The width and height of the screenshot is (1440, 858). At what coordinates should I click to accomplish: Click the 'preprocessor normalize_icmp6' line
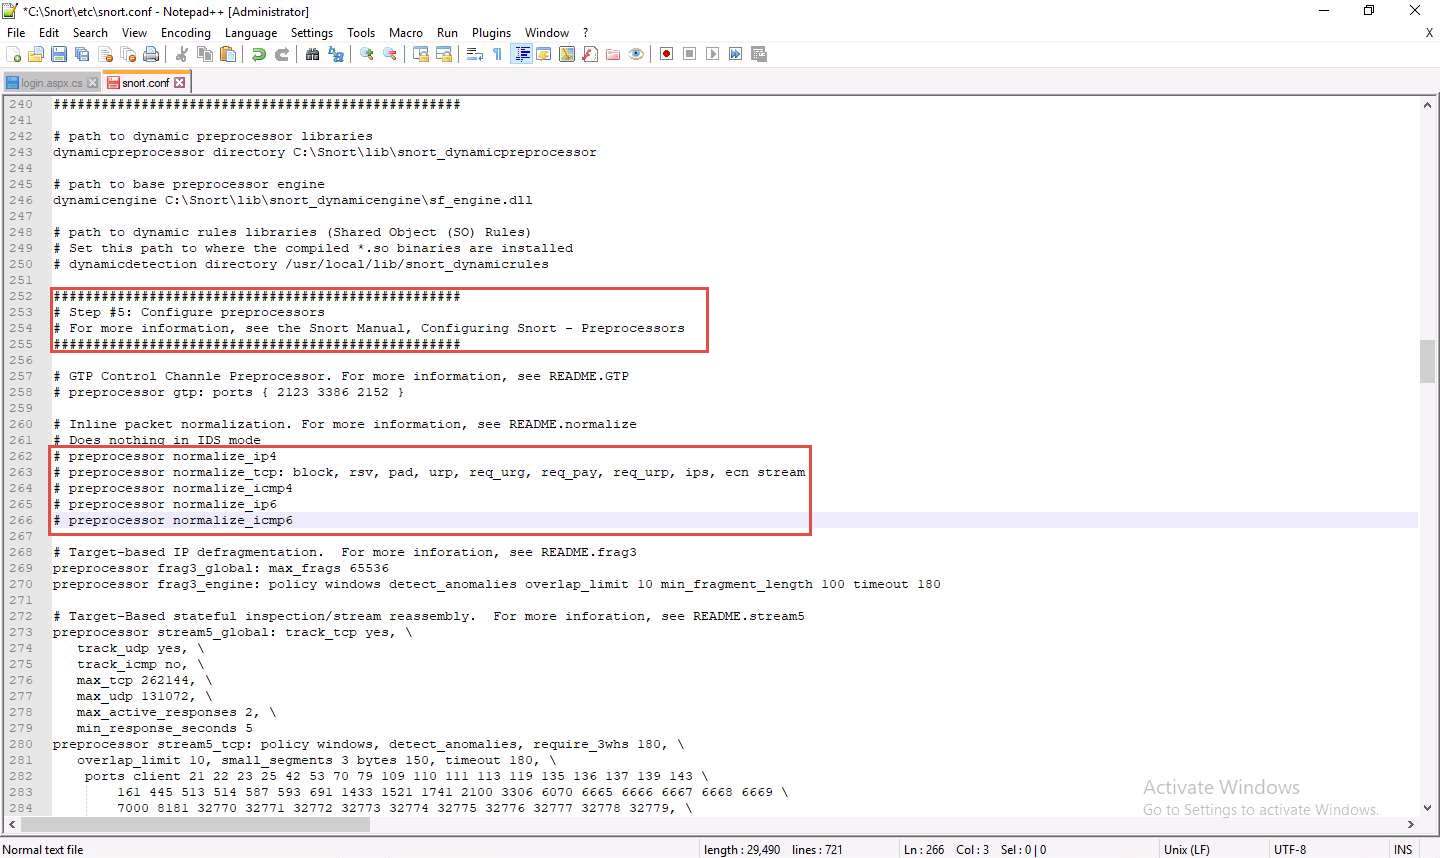(x=173, y=520)
